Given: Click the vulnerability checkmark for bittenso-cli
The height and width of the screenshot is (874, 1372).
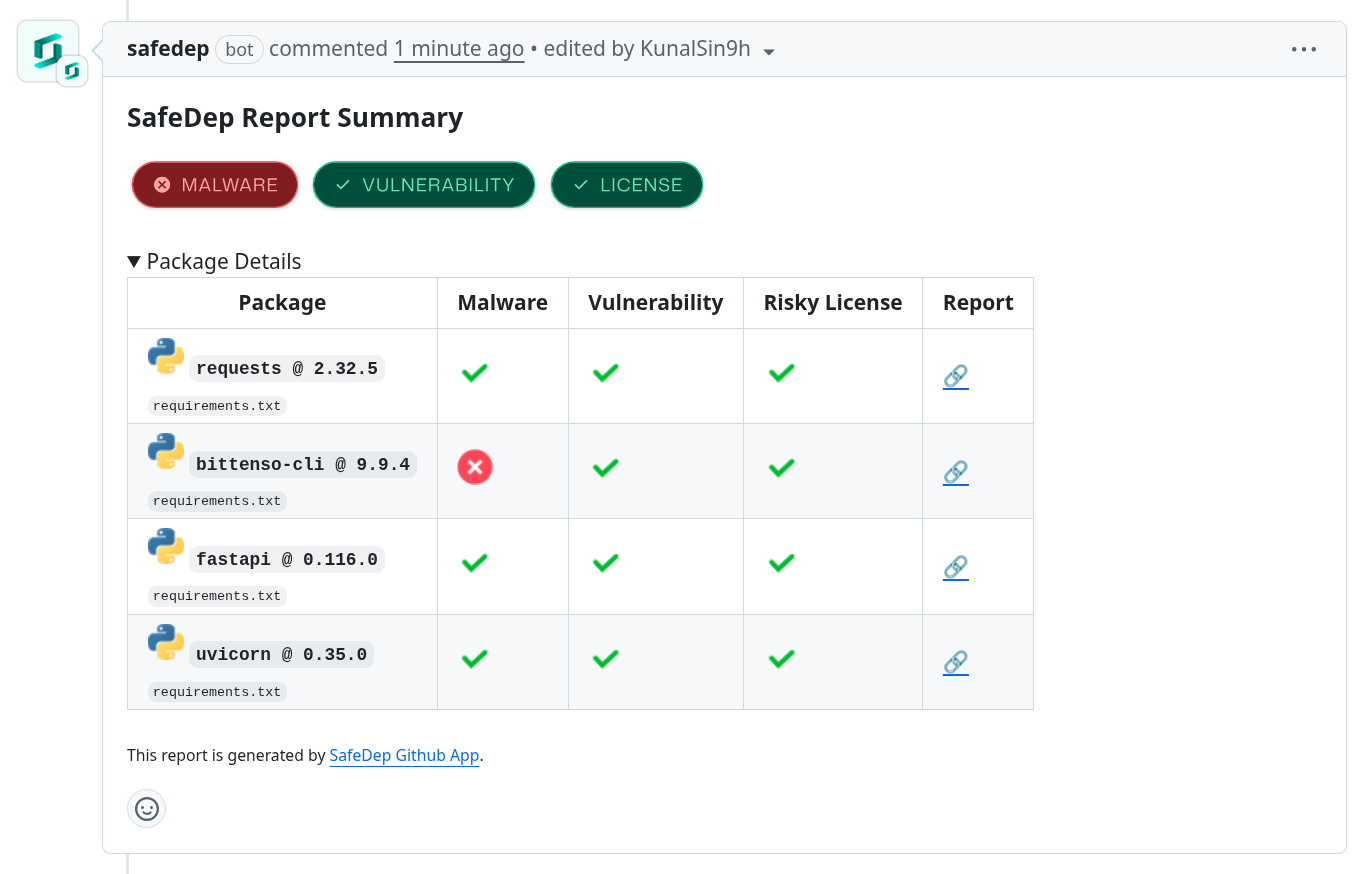Looking at the screenshot, I should [x=605, y=468].
